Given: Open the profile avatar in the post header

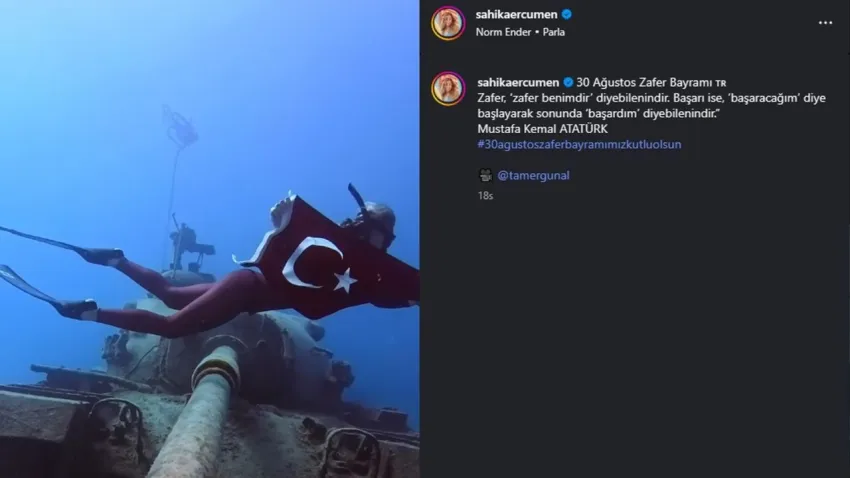Looking at the screenshot, I should click(448, 23).
